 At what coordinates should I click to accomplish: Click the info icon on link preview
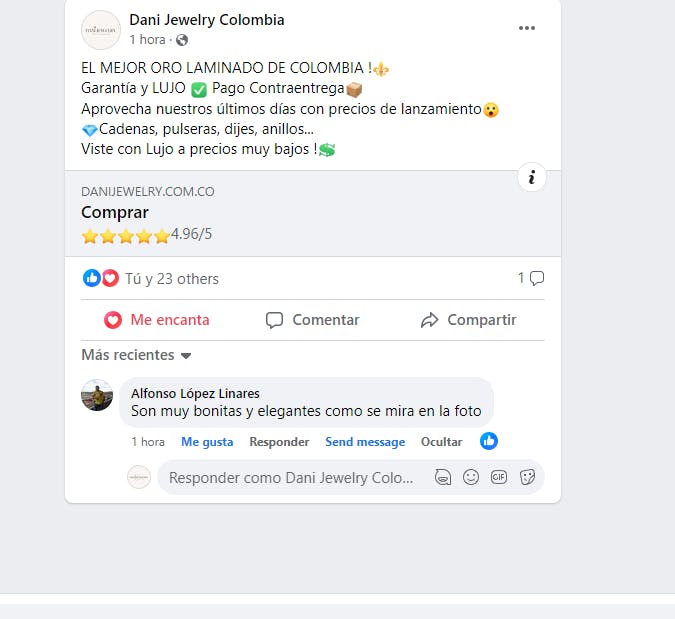(x=532, y=177)
